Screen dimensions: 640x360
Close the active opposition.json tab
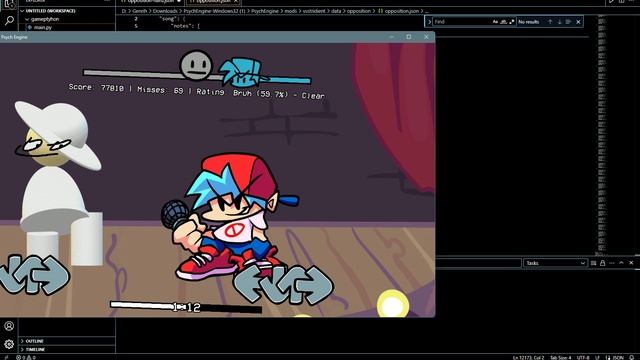tap(236, 2)
